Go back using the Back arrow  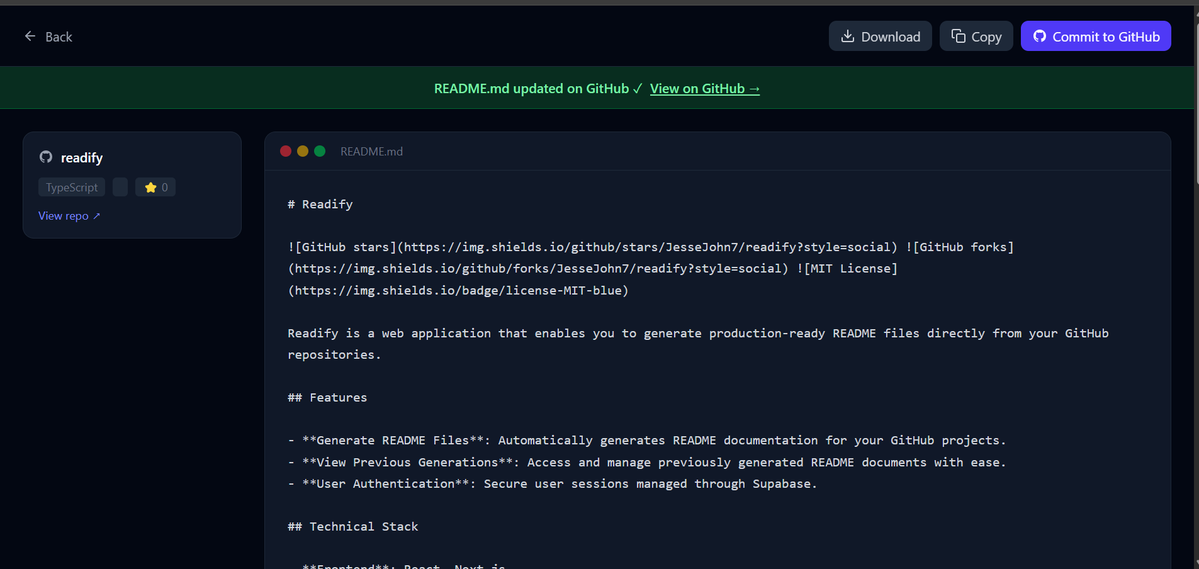click(48, 37)
